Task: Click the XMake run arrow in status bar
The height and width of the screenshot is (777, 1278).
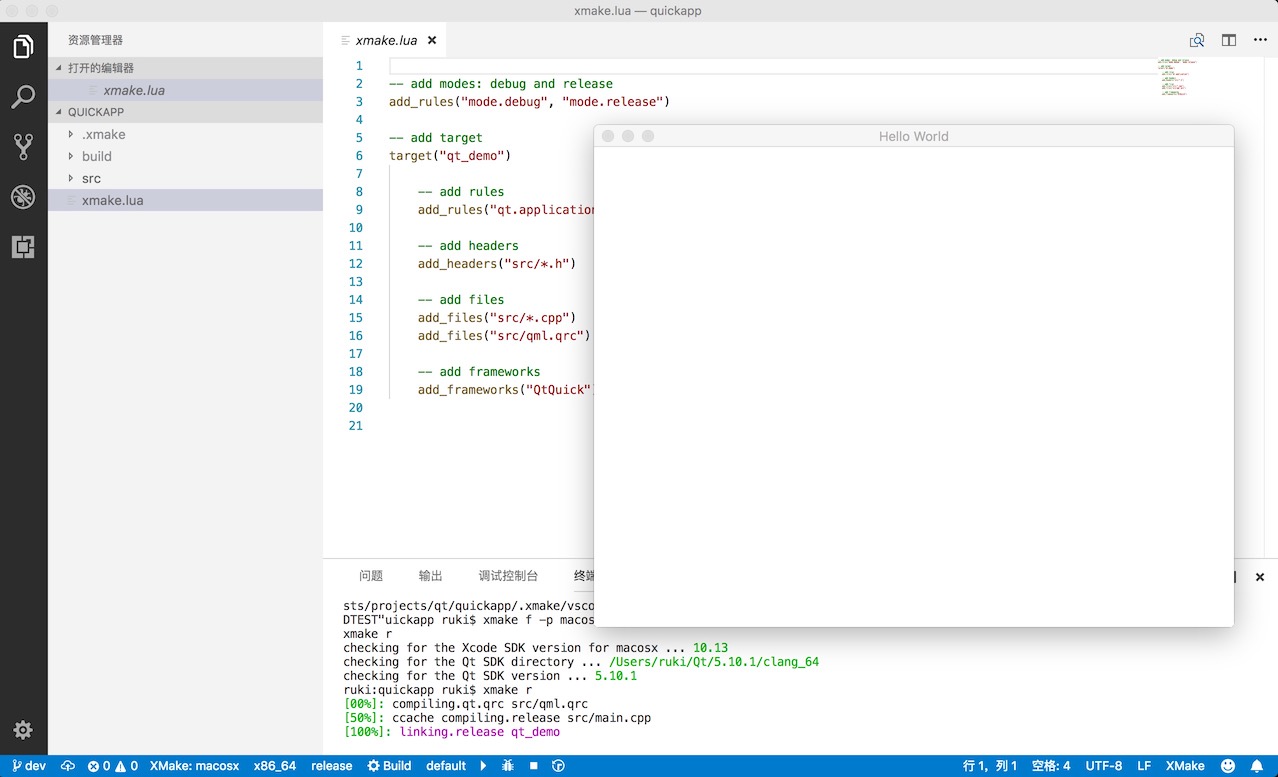Action: point(483,766)
